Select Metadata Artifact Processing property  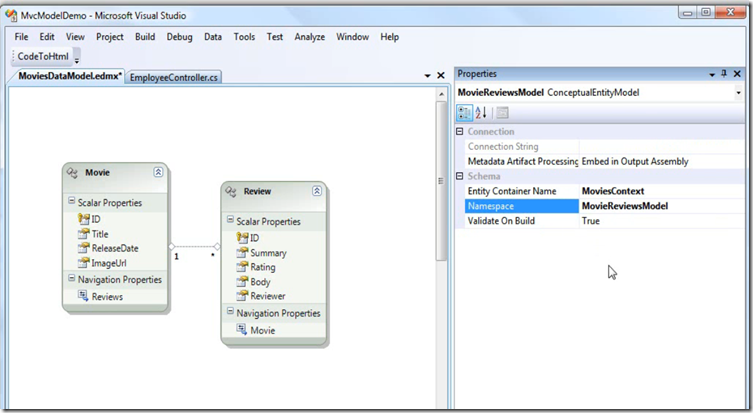click(604, 161)
